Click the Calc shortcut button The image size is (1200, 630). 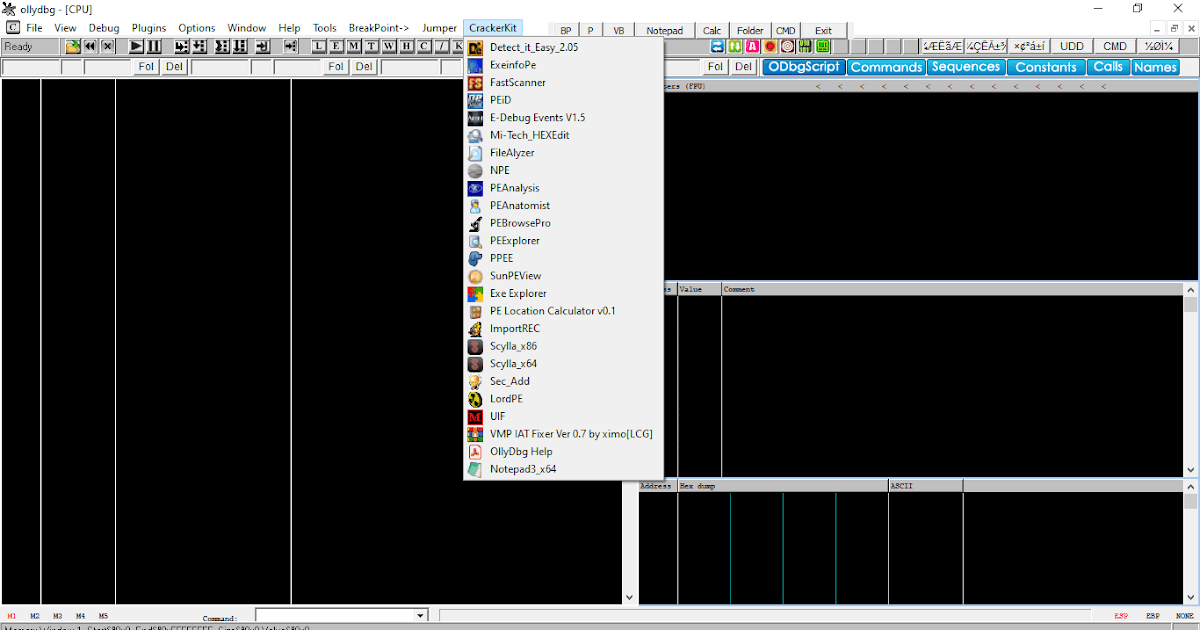pyautogui.click(x=711, y=30)
